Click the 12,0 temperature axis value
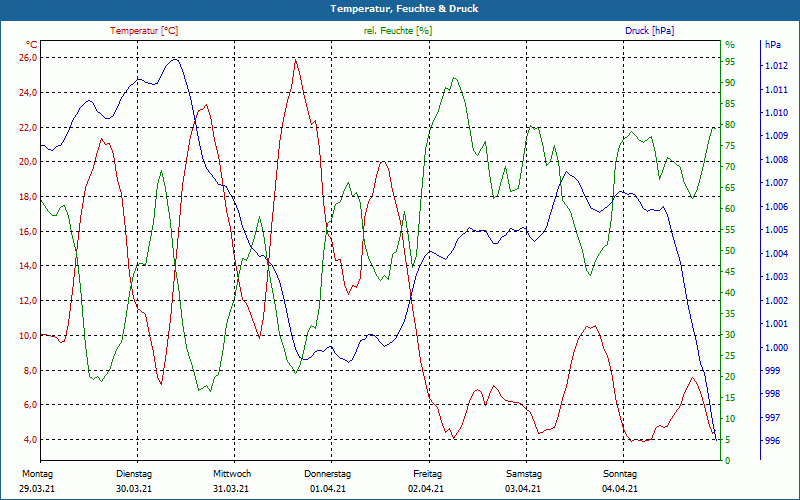The height and width of the screenshot is (500, 800). pos(29,301)
